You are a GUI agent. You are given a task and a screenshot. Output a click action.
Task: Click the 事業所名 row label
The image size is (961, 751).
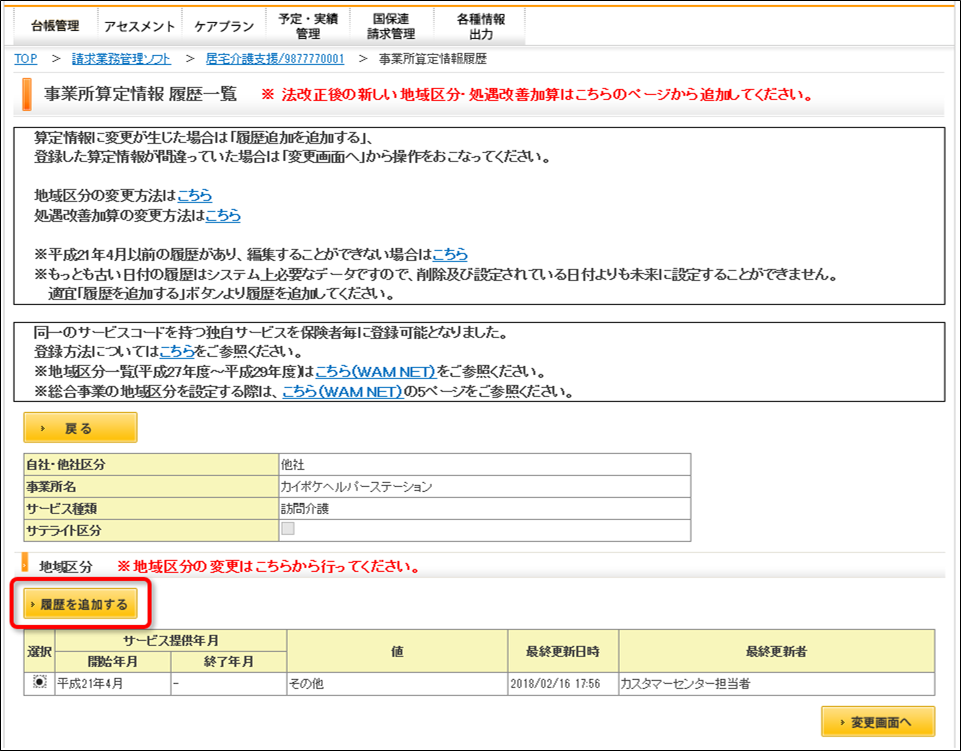pos(151,487)
